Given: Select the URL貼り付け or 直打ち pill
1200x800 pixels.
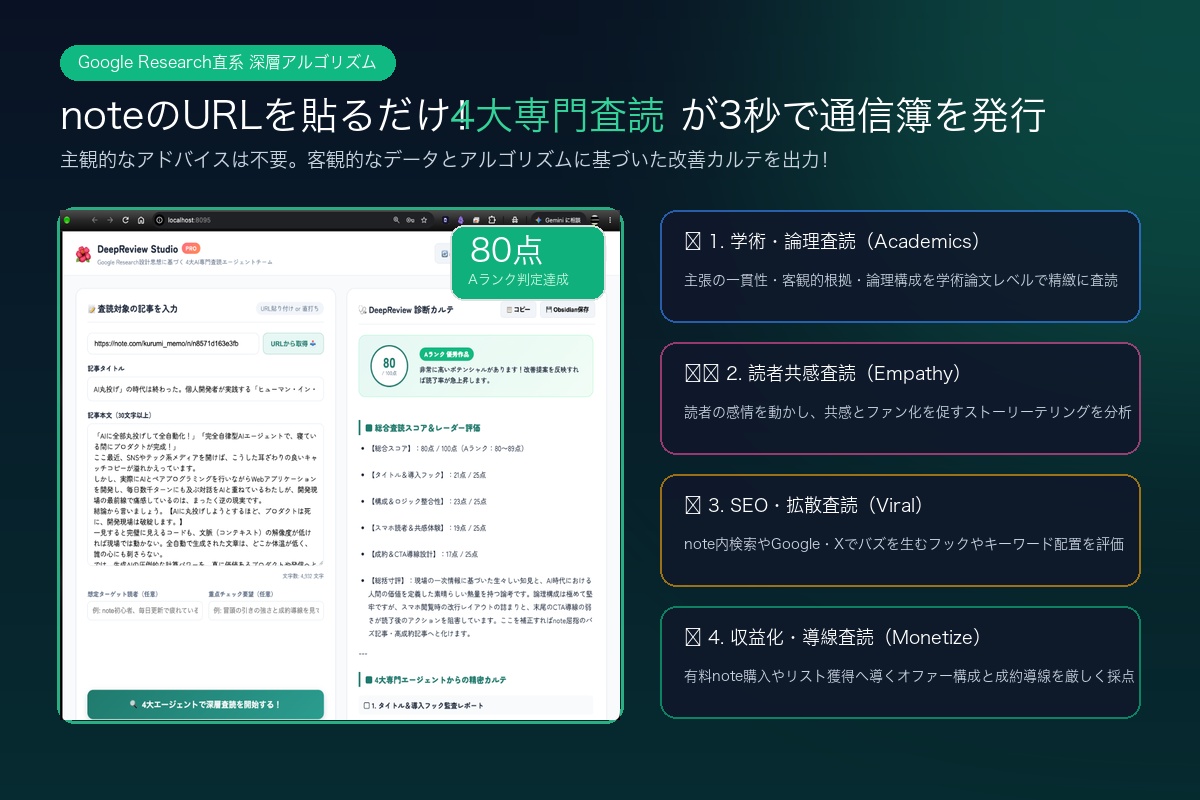Looking at the screenshot, I should click(290, 309).
